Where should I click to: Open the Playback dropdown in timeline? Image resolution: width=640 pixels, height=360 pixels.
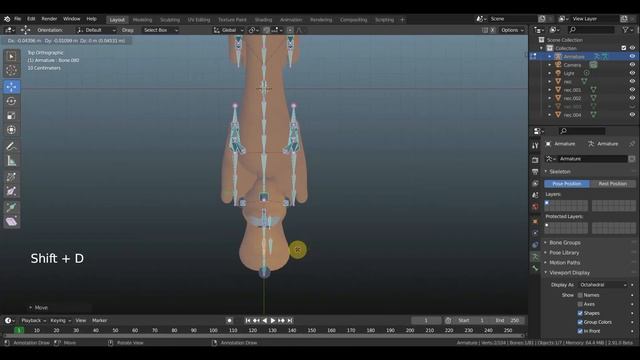click(33, 320)
